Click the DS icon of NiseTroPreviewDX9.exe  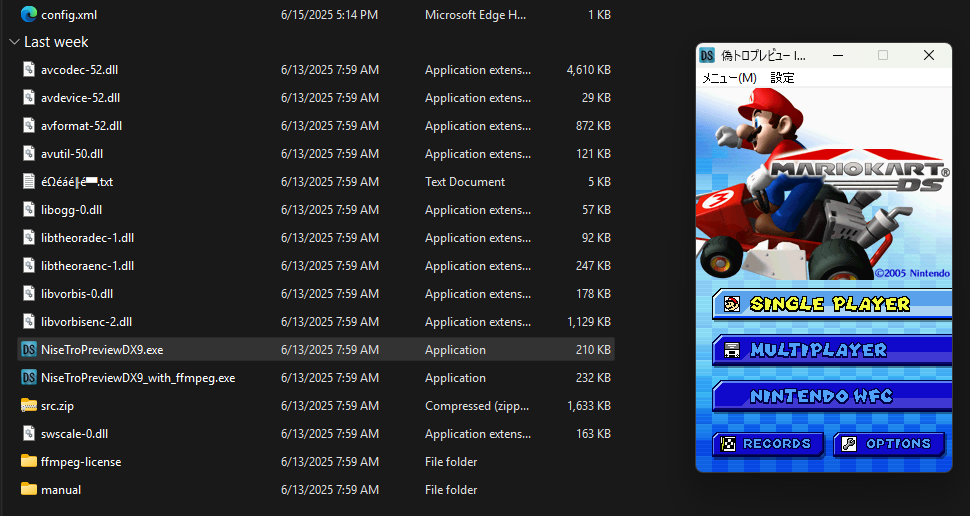click(28, 350)
